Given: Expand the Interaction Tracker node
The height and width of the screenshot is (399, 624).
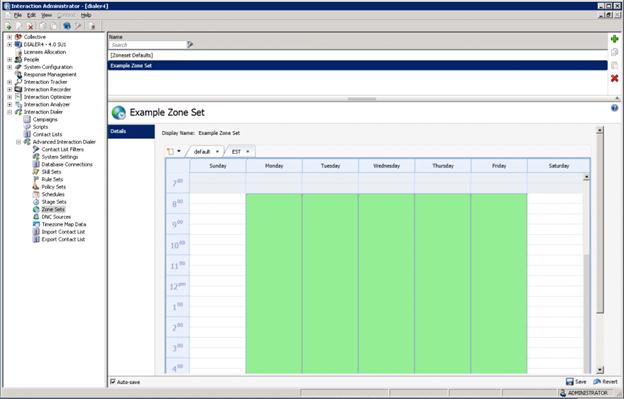Looking at the screenshot, I should (10, 82).
